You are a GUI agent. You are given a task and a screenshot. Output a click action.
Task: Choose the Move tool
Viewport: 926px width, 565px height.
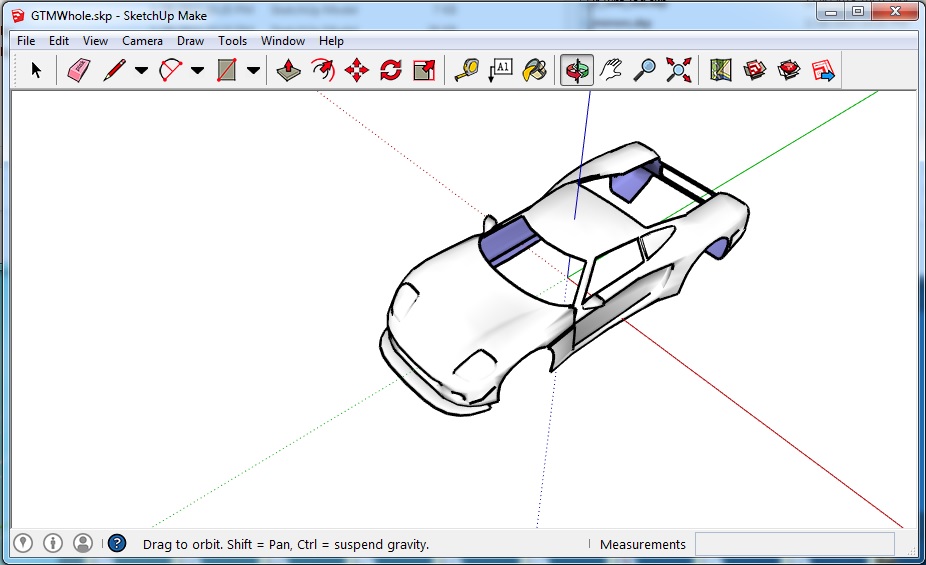click(x=357, y=70)
